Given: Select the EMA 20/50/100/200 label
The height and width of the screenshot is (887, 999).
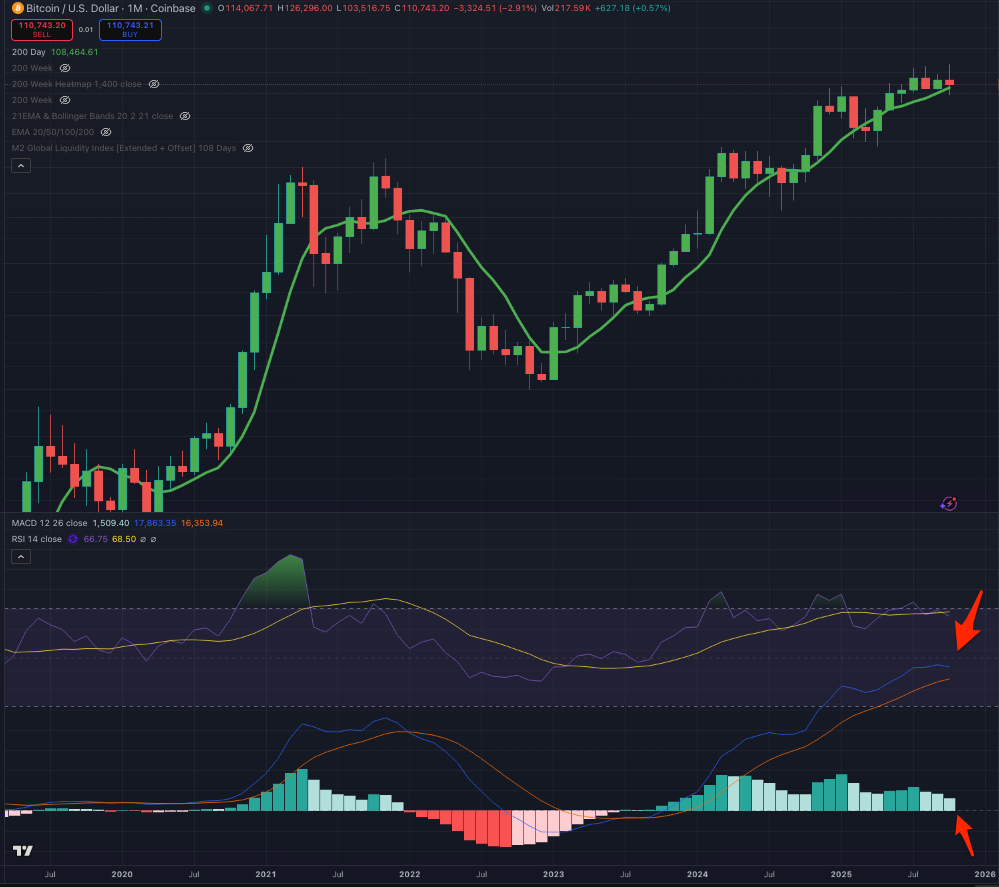Looking at the screenshot, I should pos(53,132).
